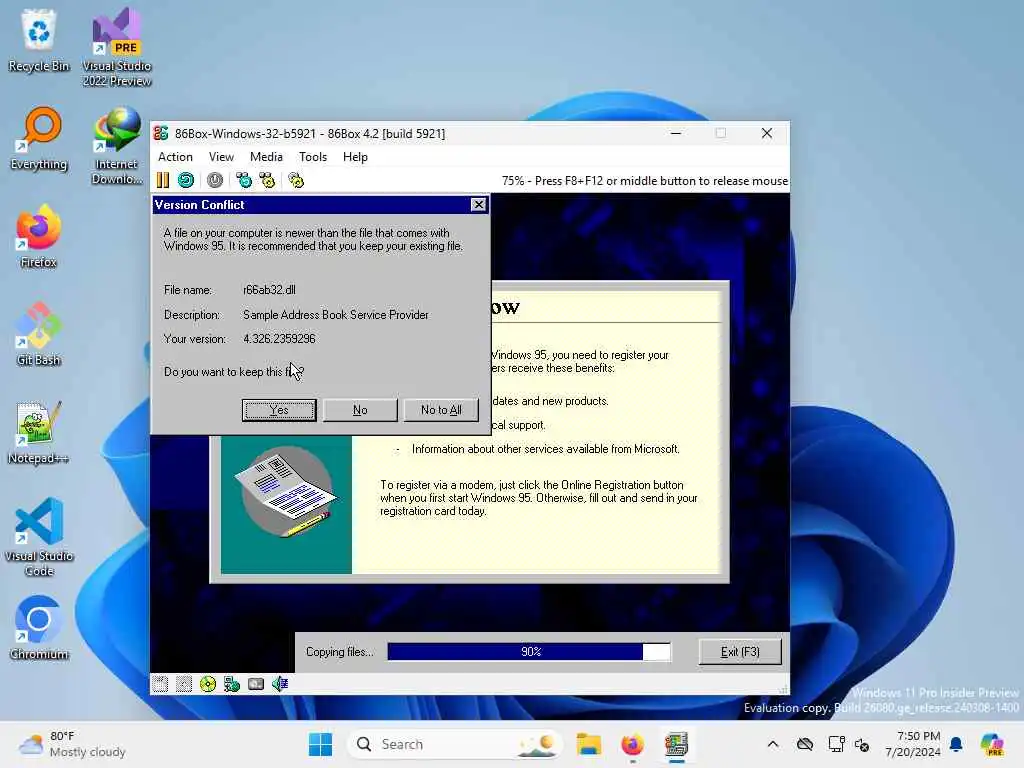Choose No to All button
1024x768 pixels.
pyautogui.click(x=441, y=410)
